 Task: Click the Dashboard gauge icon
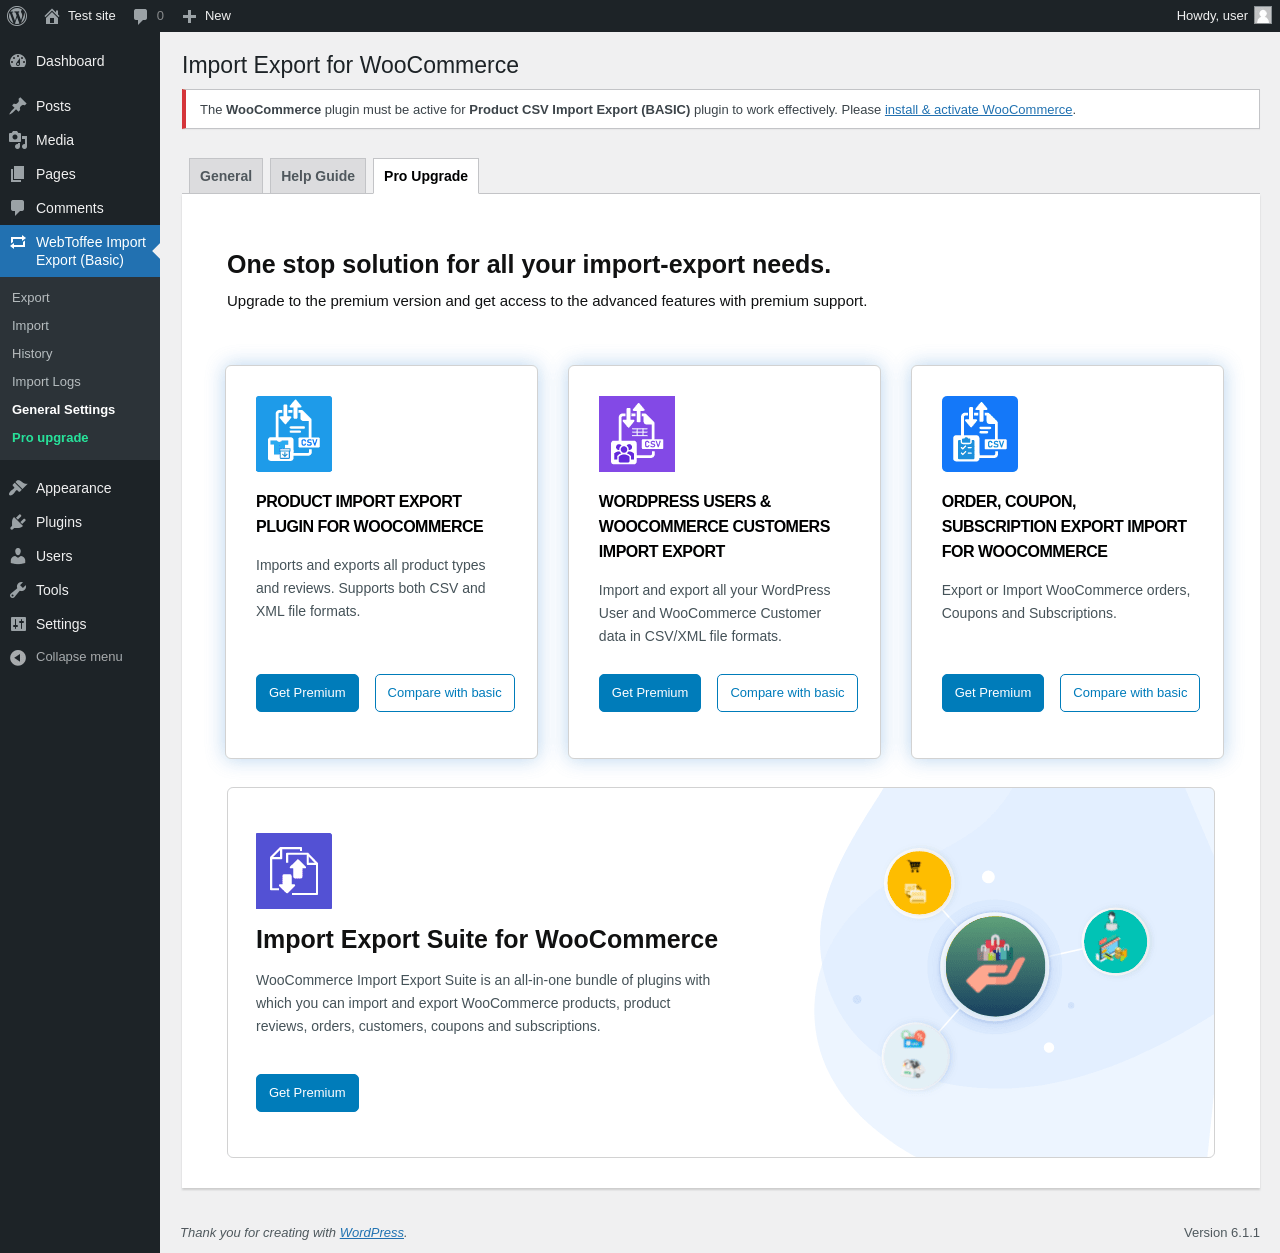coord(18,61)
